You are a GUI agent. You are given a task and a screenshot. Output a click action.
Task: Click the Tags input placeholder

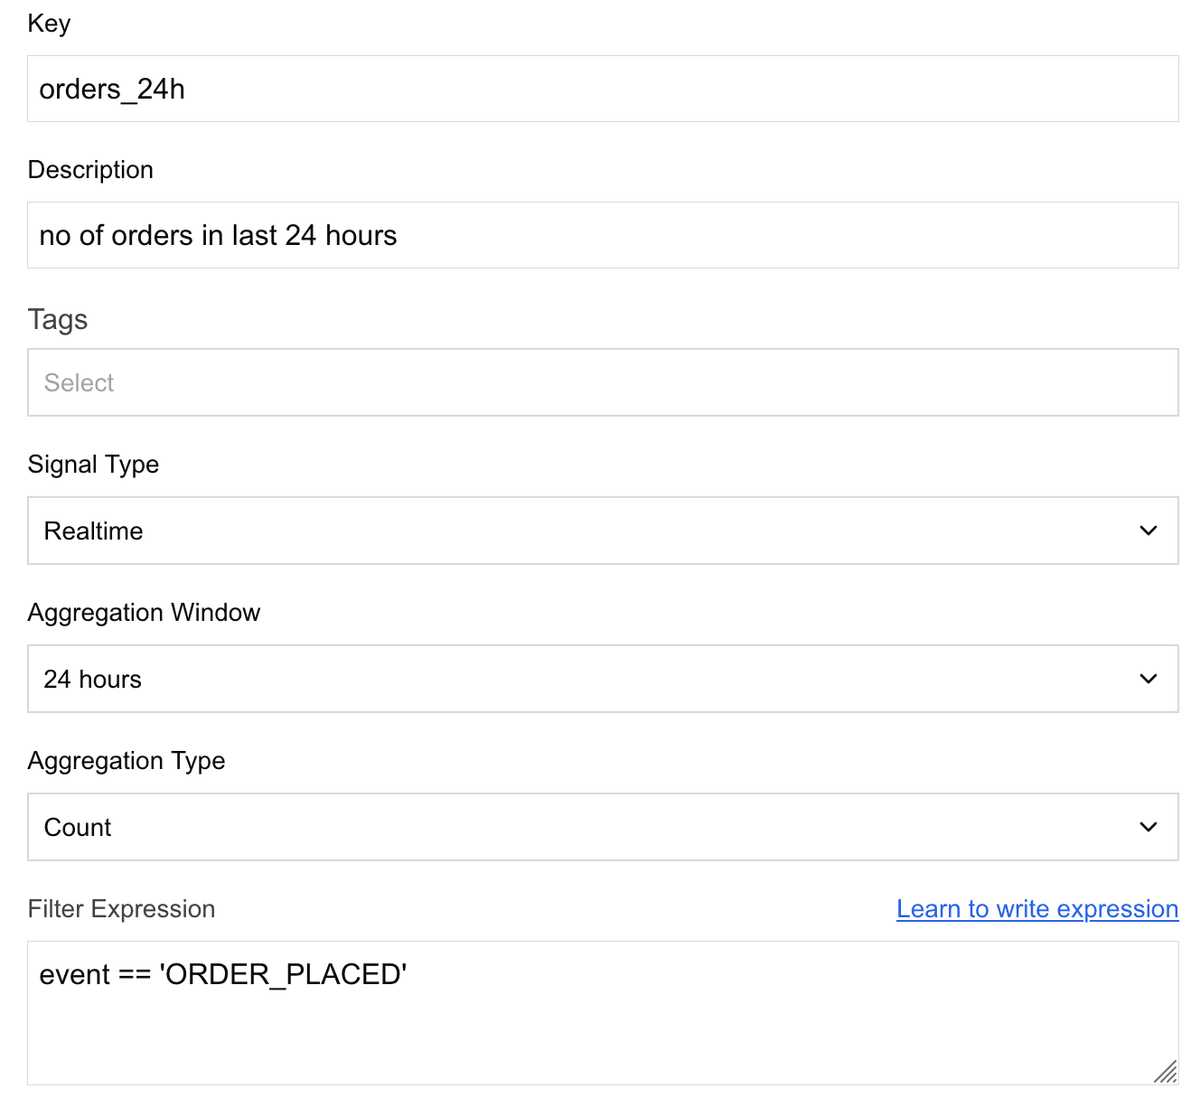tap(78, 382)
